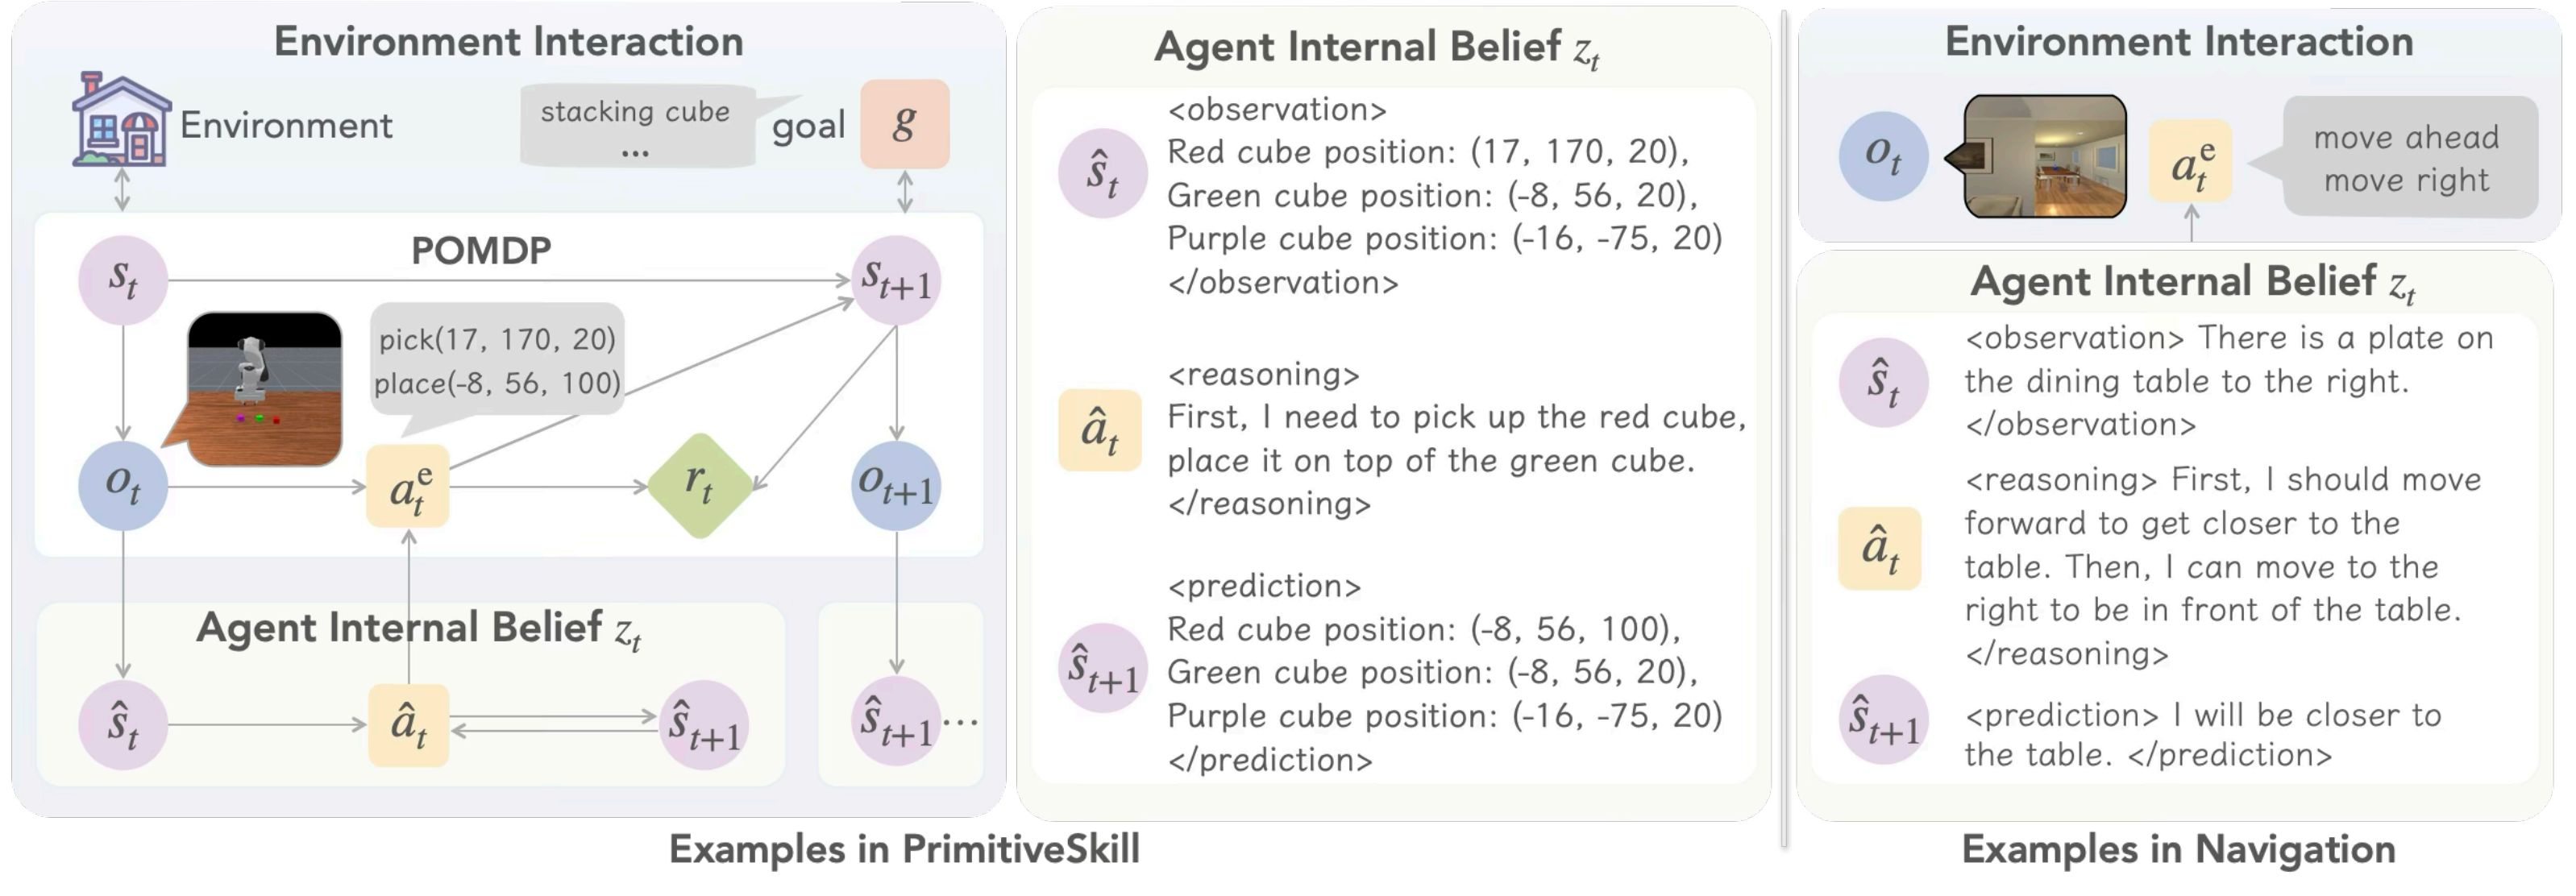Click the Environment Interaction title on right panel

pyautogui.click(x=2178, y=42)
